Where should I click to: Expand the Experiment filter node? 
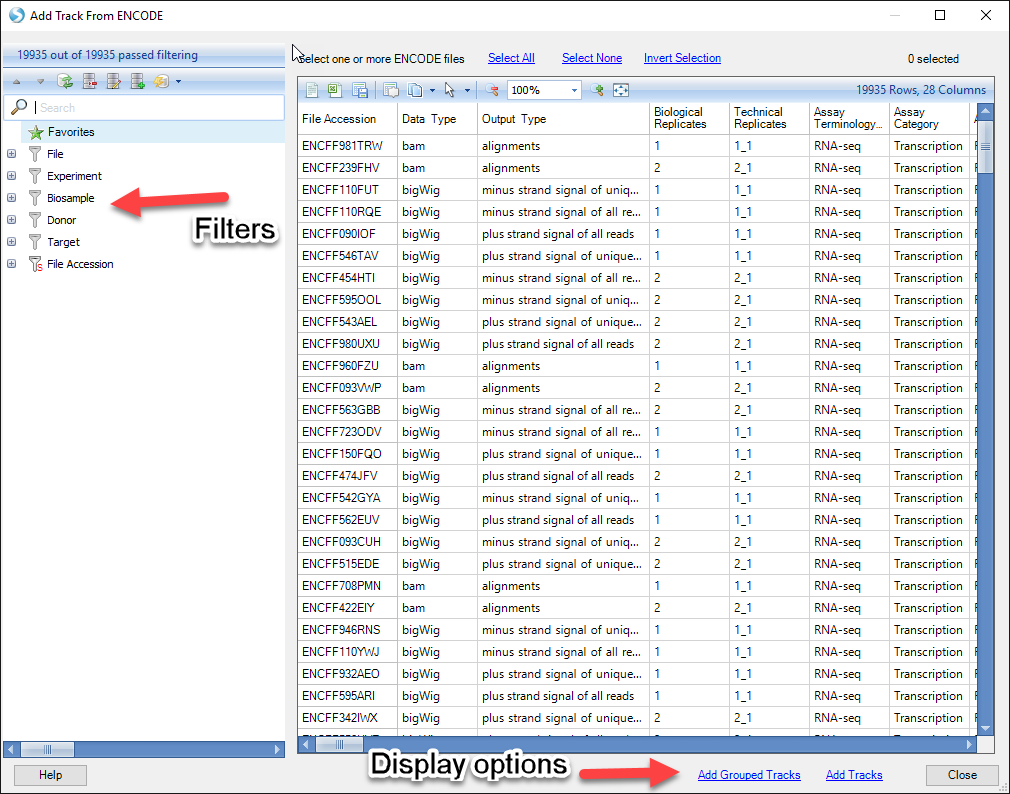point(12,176)
